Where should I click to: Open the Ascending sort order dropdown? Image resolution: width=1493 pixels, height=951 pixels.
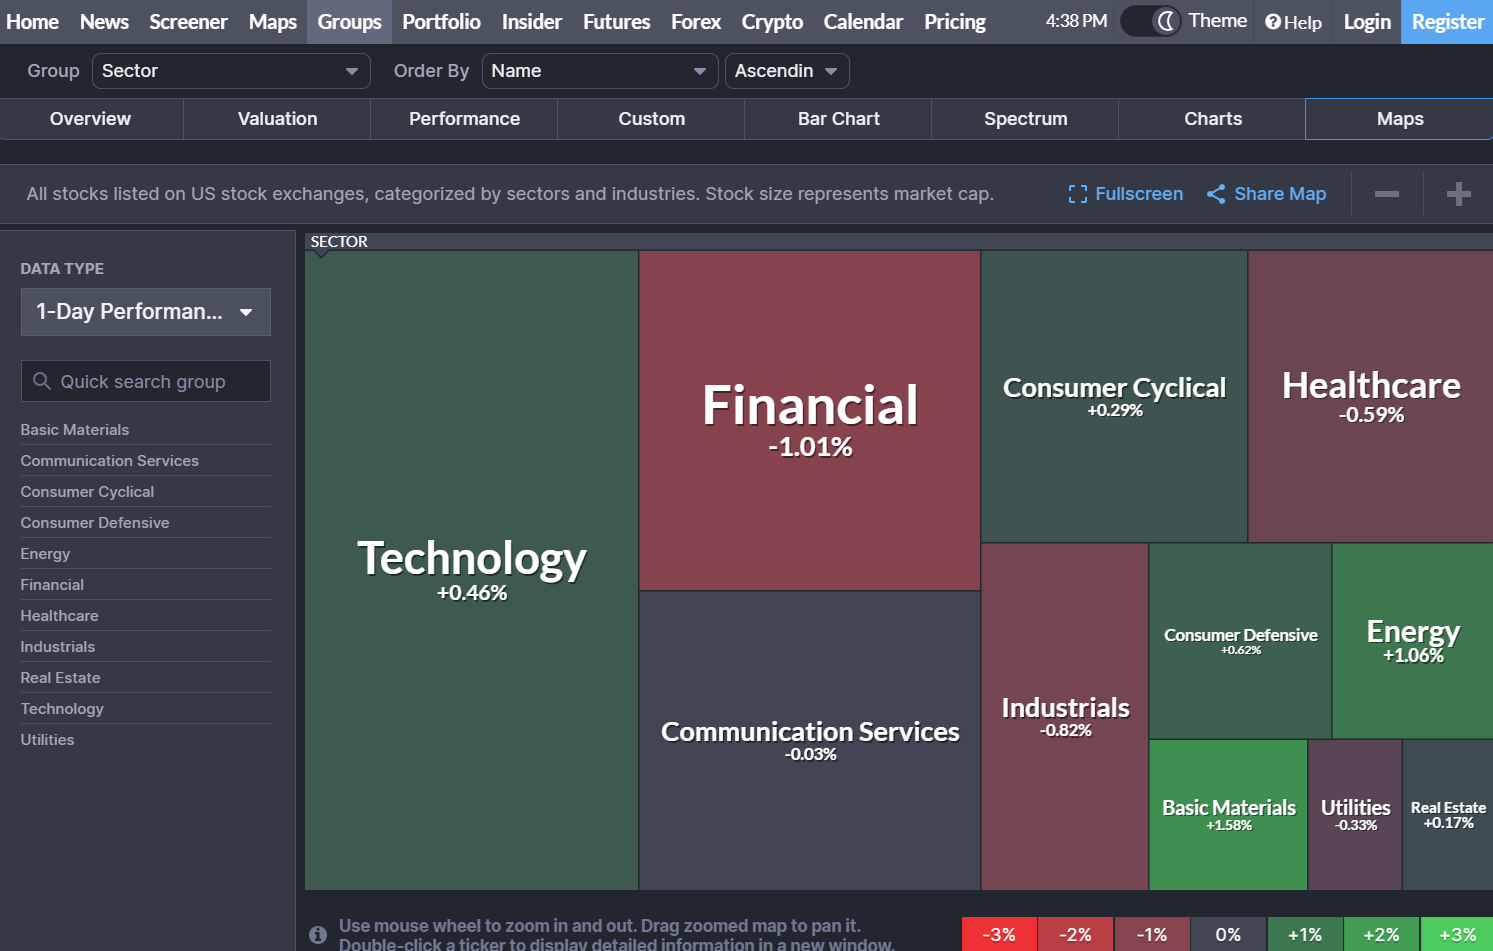[x=786, y=71]
